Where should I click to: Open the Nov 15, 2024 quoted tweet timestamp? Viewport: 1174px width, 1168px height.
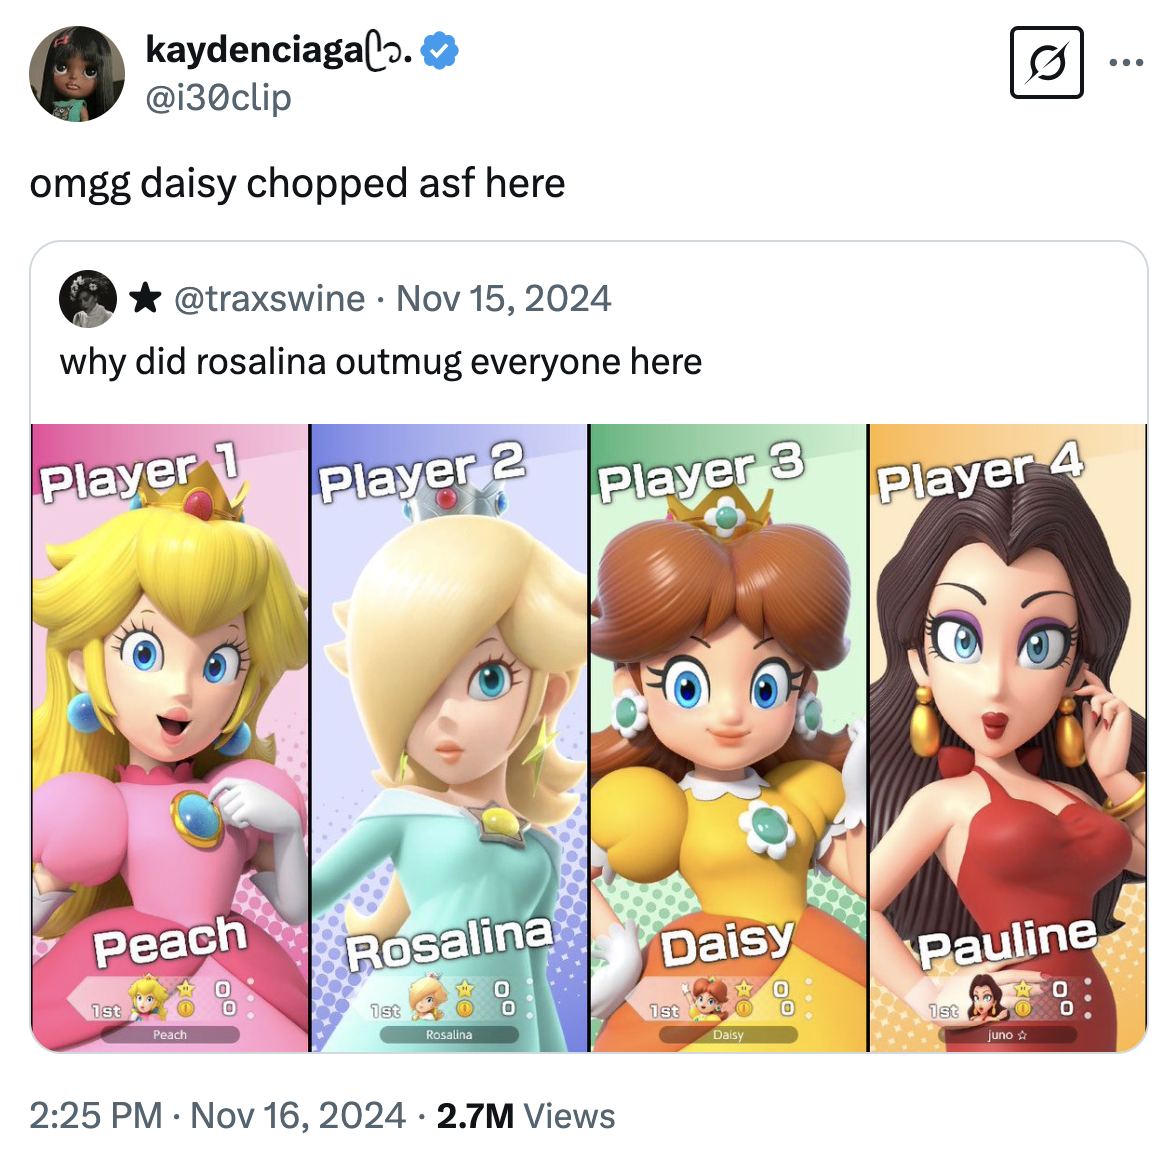[x=504, y=297]
